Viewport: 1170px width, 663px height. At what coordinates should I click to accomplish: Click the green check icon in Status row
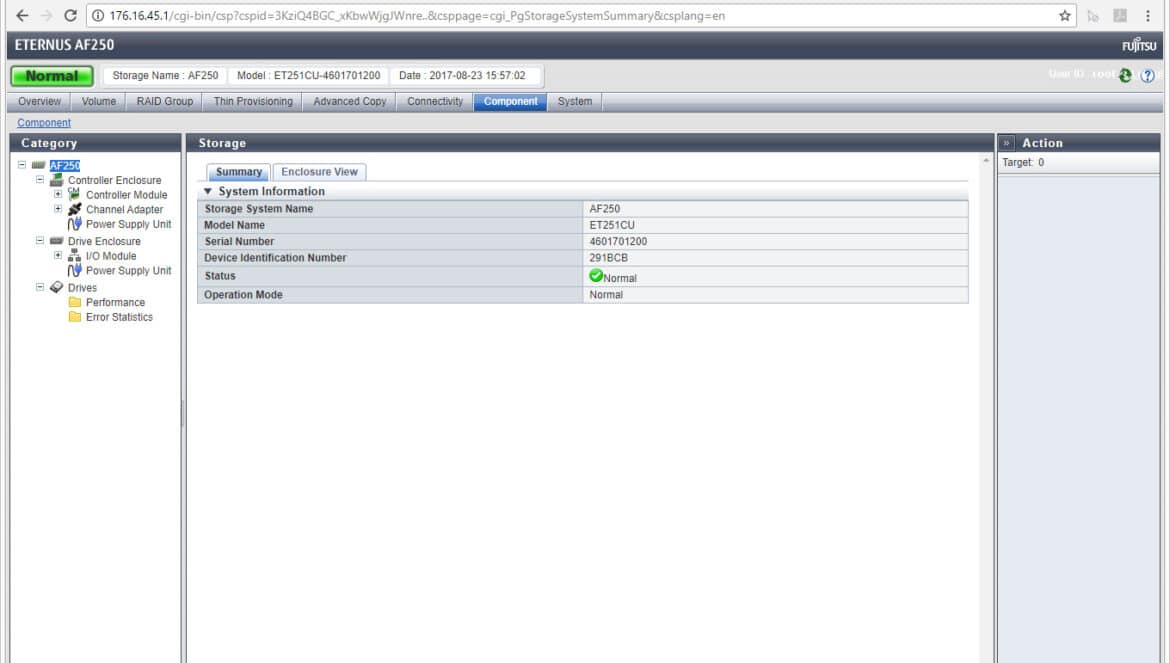595,275
